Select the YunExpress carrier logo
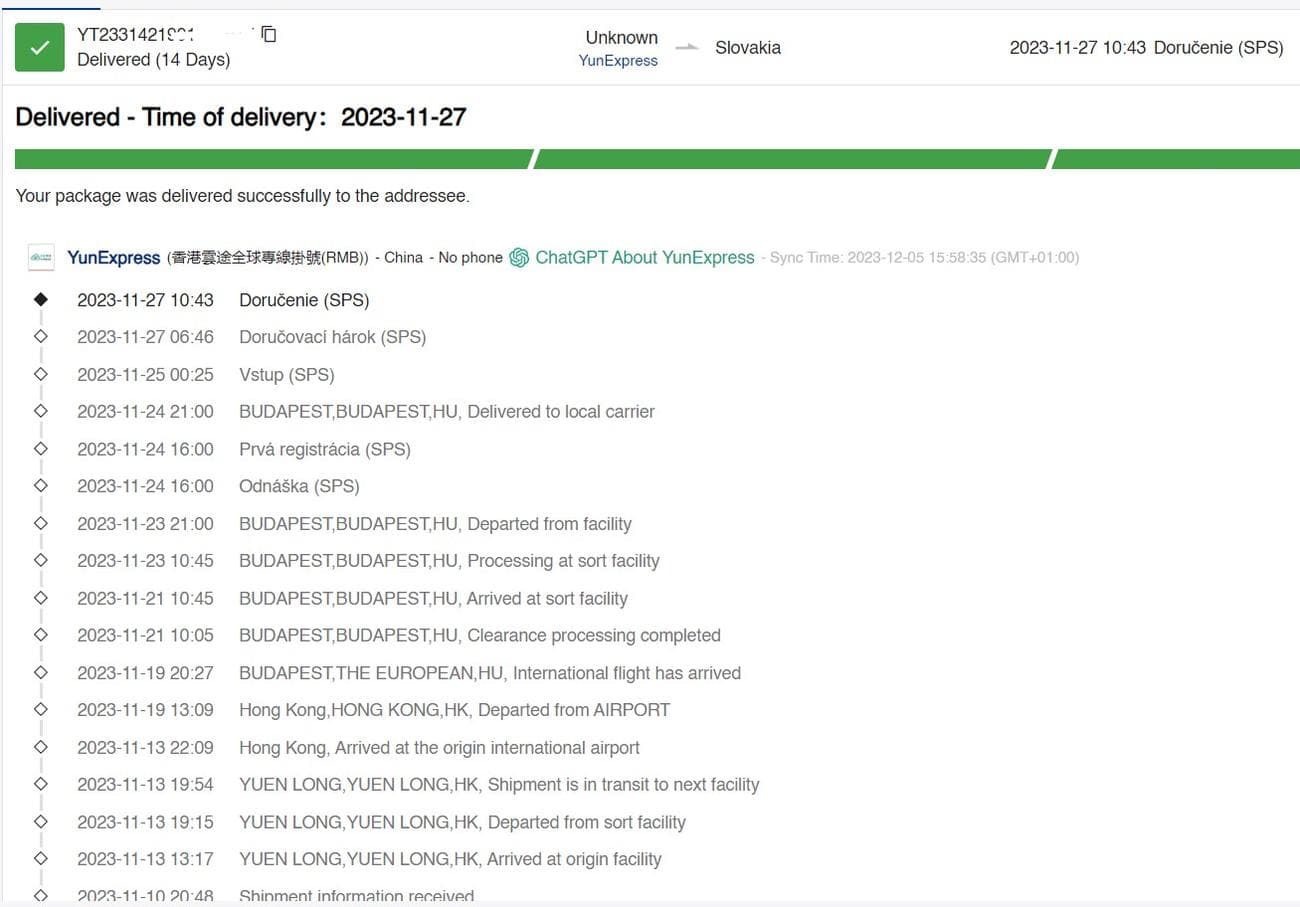The width and height of the screenshot is (1300, 907). click(x=41, y=257)
